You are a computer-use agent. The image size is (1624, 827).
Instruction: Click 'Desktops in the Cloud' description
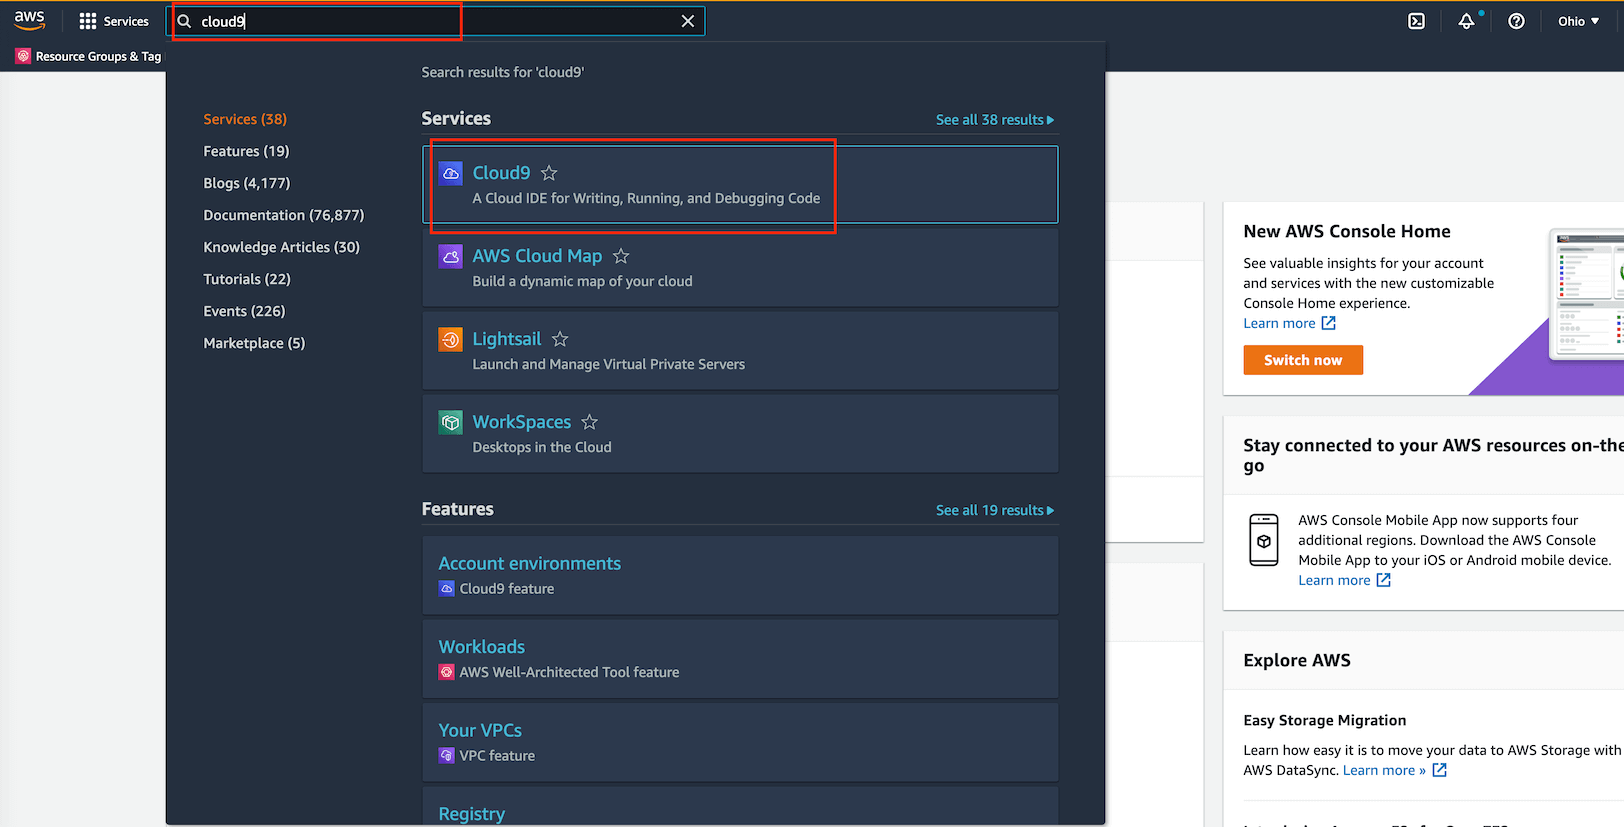tap(541, 447)
